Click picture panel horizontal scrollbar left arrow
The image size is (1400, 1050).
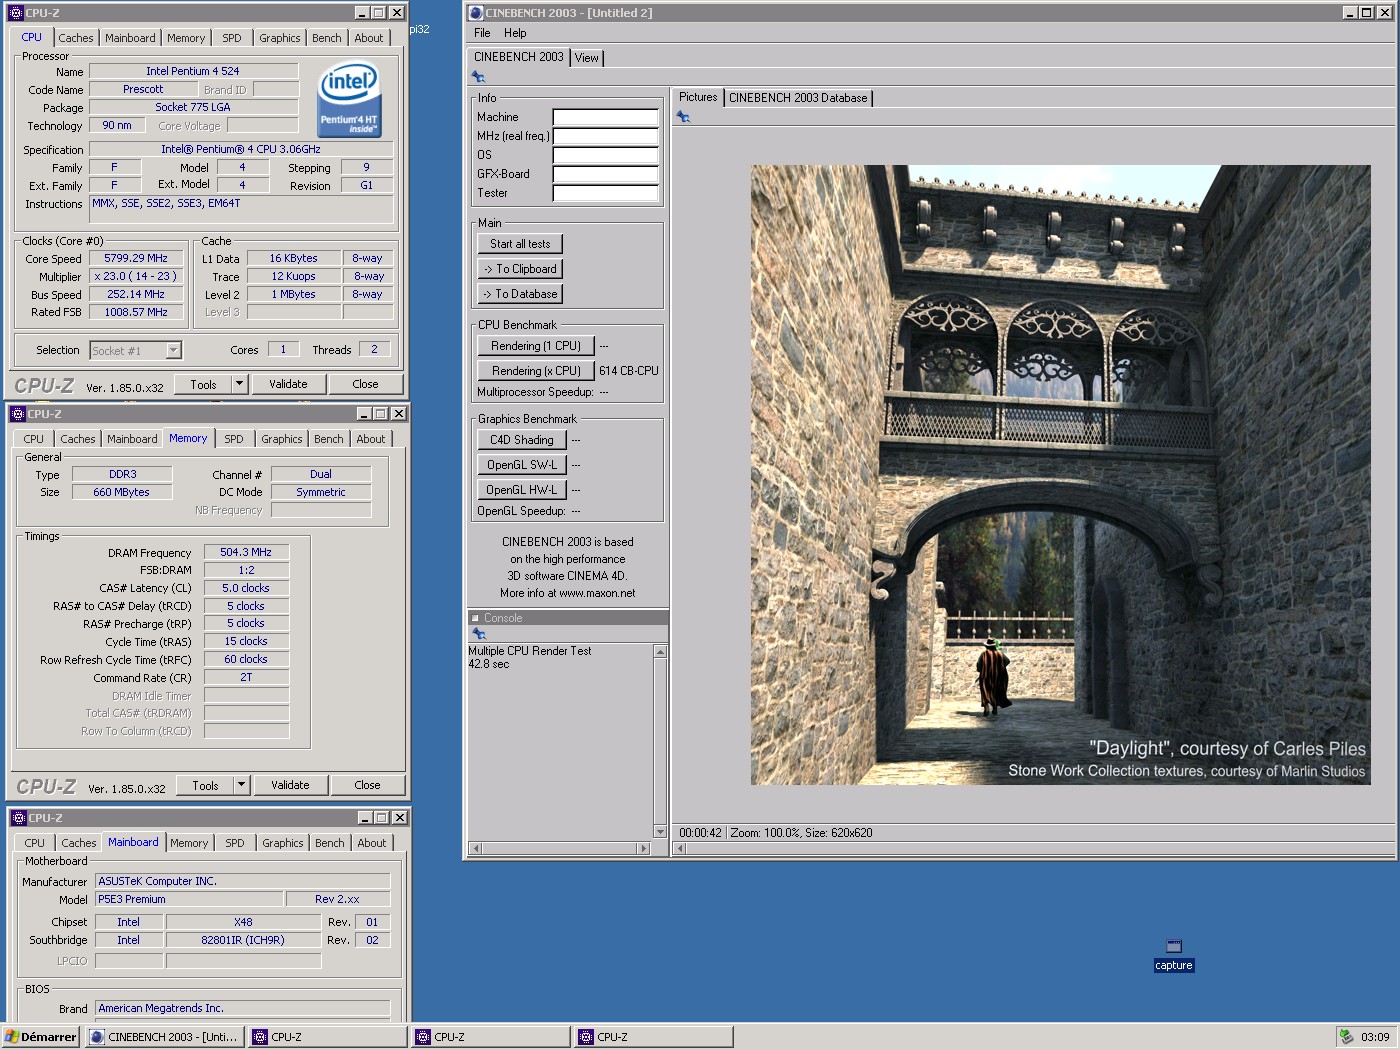(681, 848)
